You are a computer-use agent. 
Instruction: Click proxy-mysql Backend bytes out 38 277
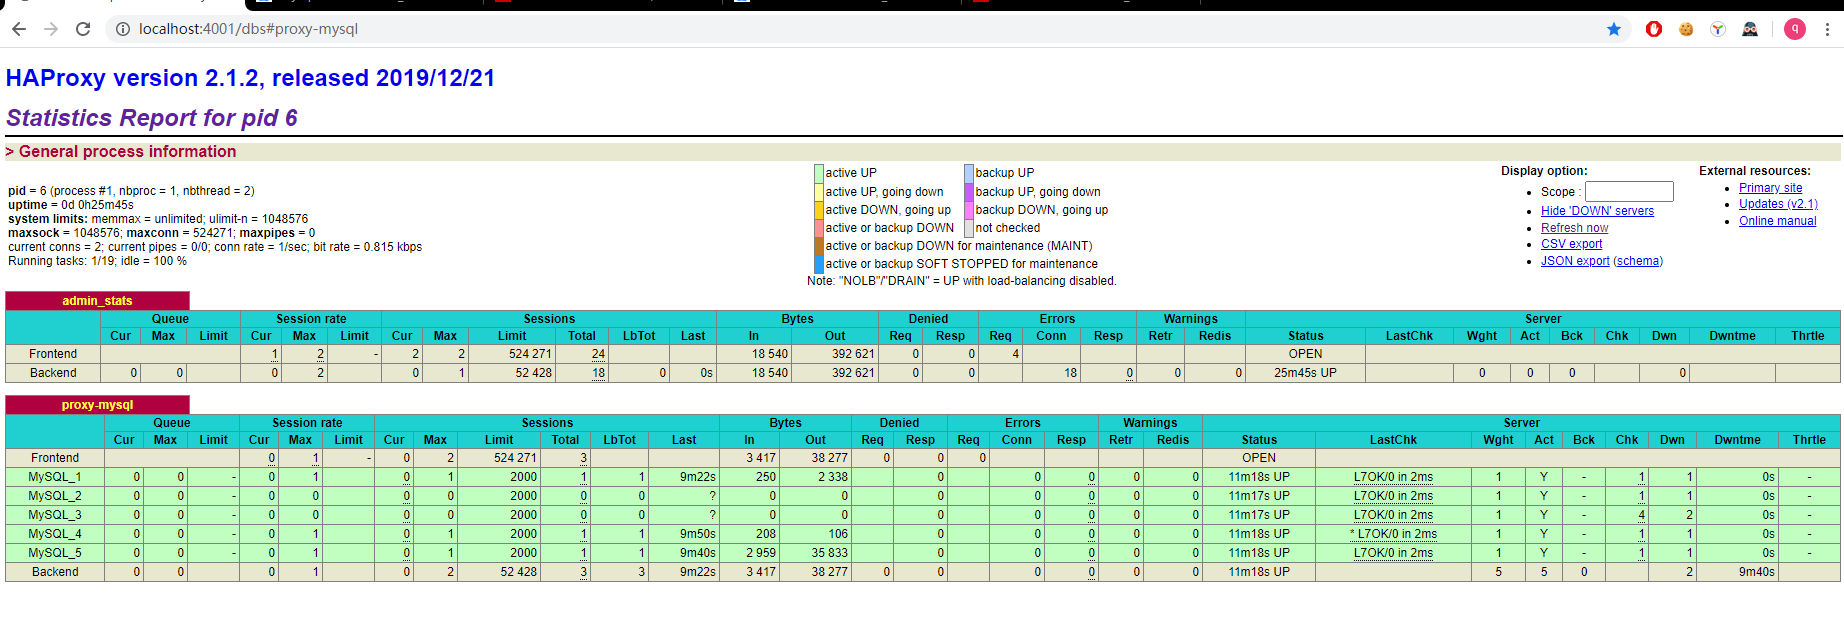point(829,572)
